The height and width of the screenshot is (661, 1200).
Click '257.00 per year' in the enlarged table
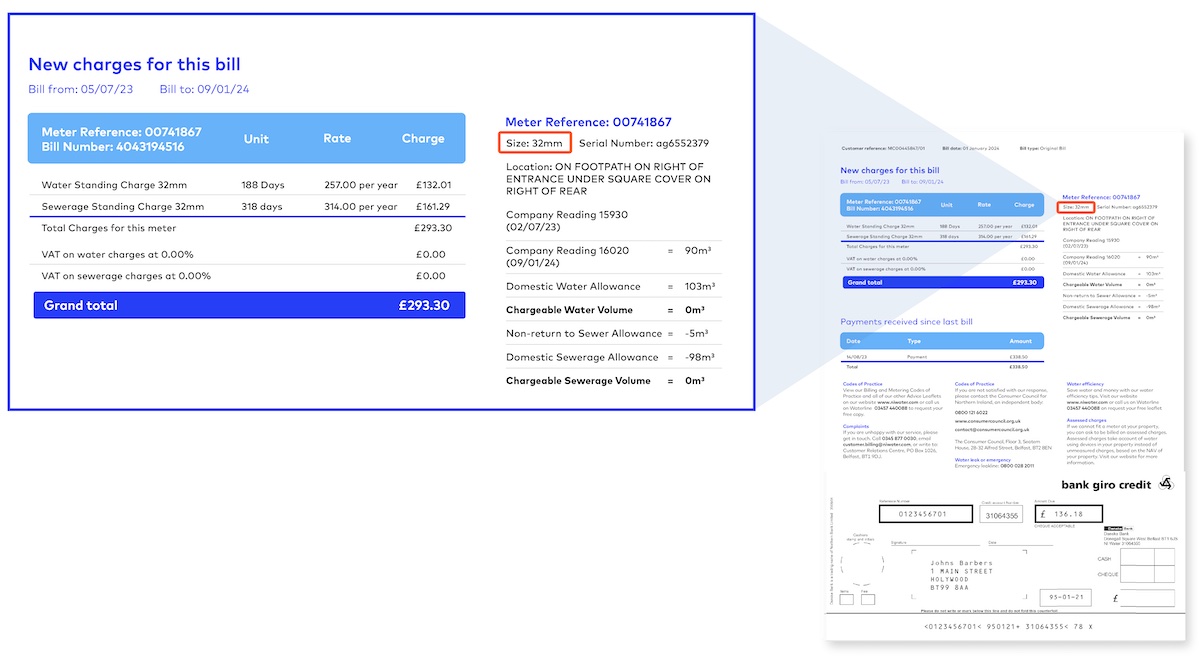pyautogui.click(x=360, y=185)
